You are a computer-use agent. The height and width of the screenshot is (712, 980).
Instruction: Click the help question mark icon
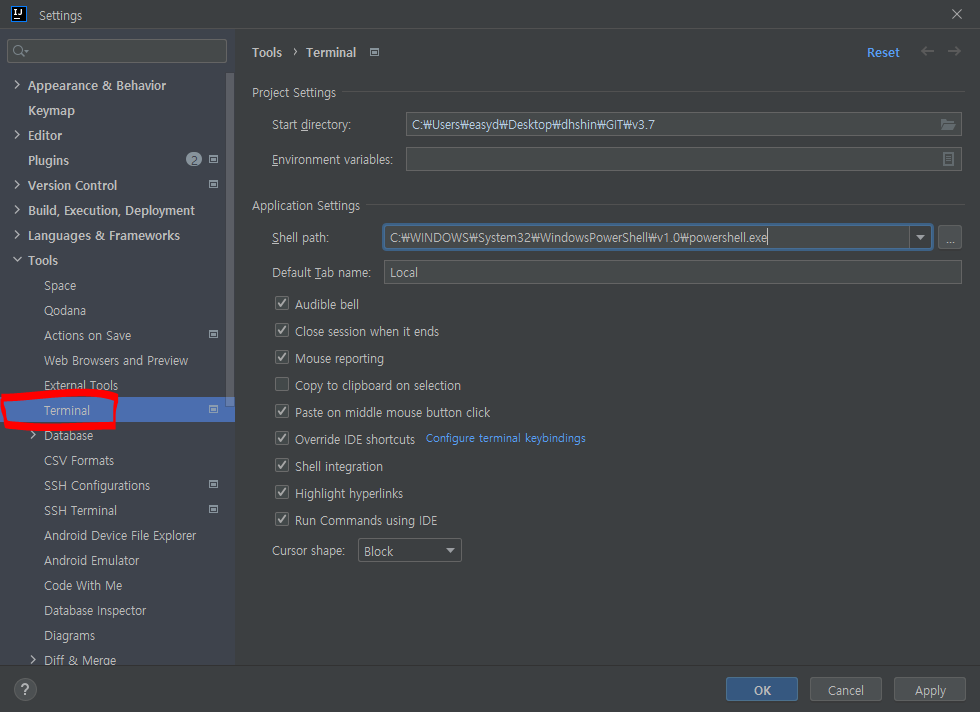point(26,689)
